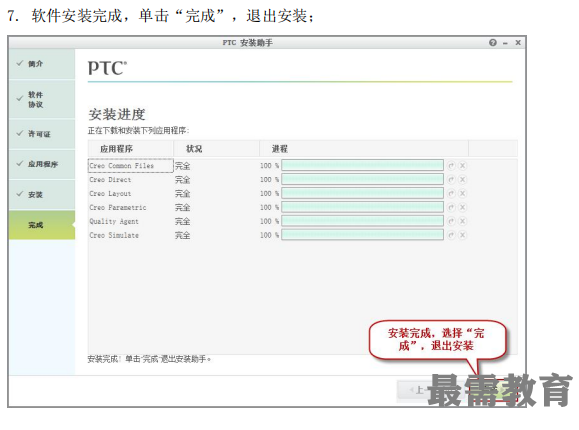Select the Creo Direct row name
This screenshot has height=430, width=579.
110,180
